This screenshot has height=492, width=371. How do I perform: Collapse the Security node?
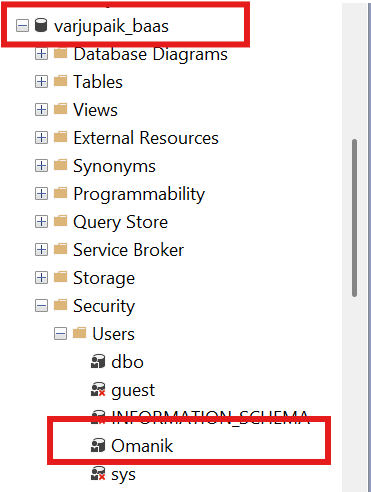(41, 306)
